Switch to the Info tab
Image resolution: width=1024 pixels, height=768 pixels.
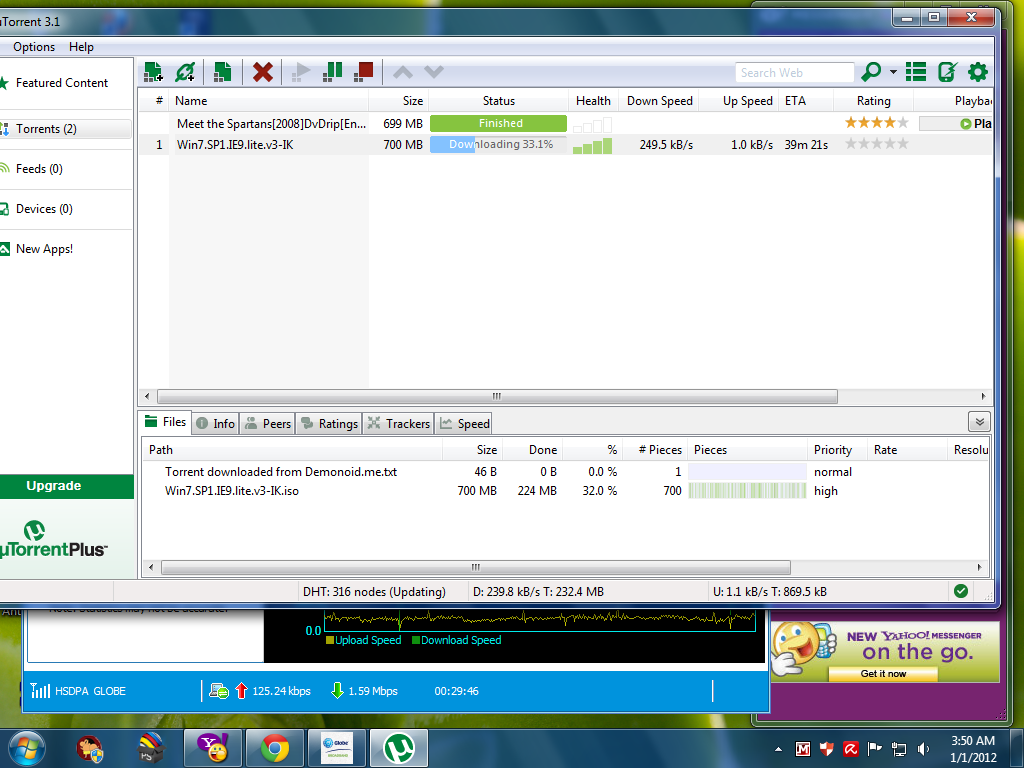point(216,424)
